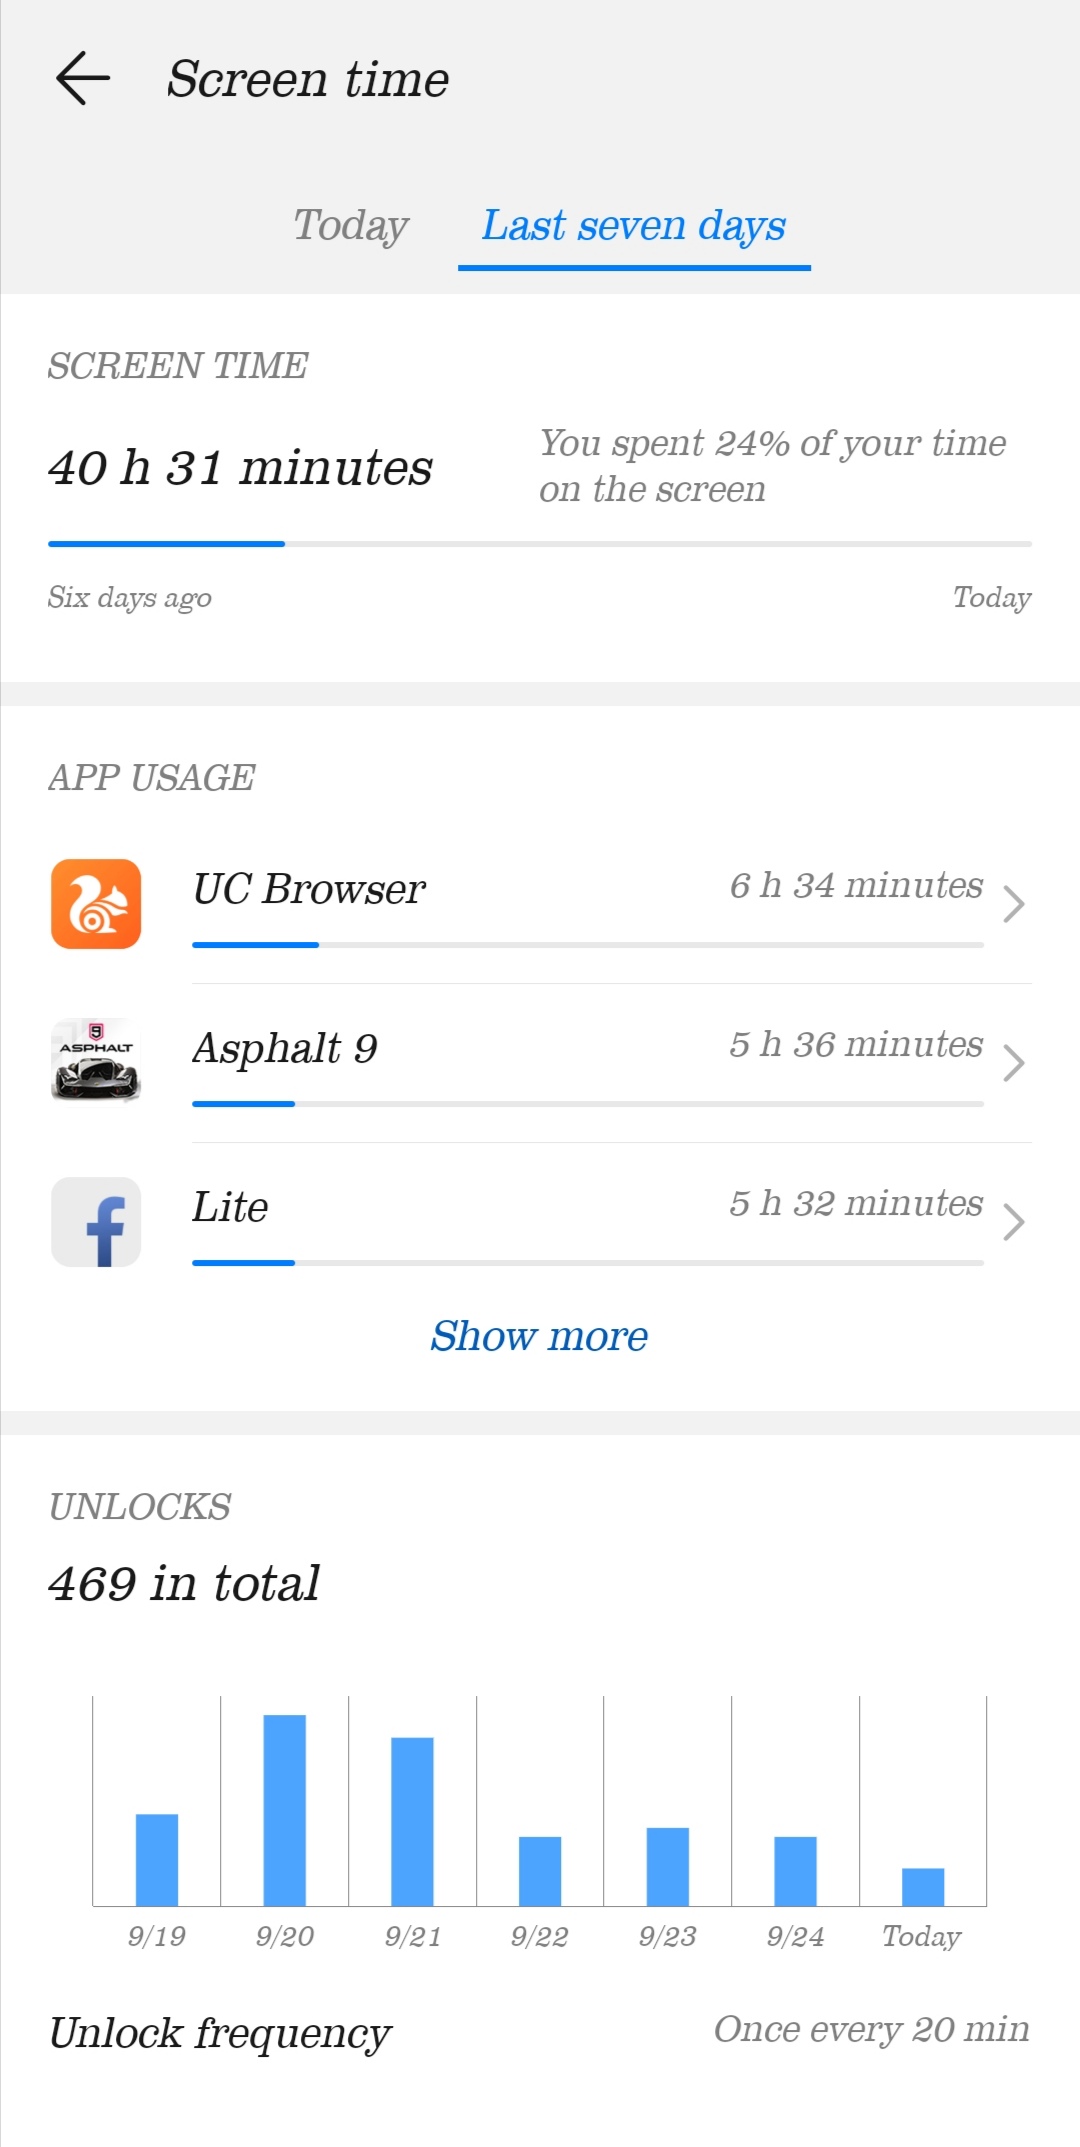This screenshot has height=2147, width=1080.
Task: Tap the Asphalt 9 app icon
Action: coord(96,1060)
